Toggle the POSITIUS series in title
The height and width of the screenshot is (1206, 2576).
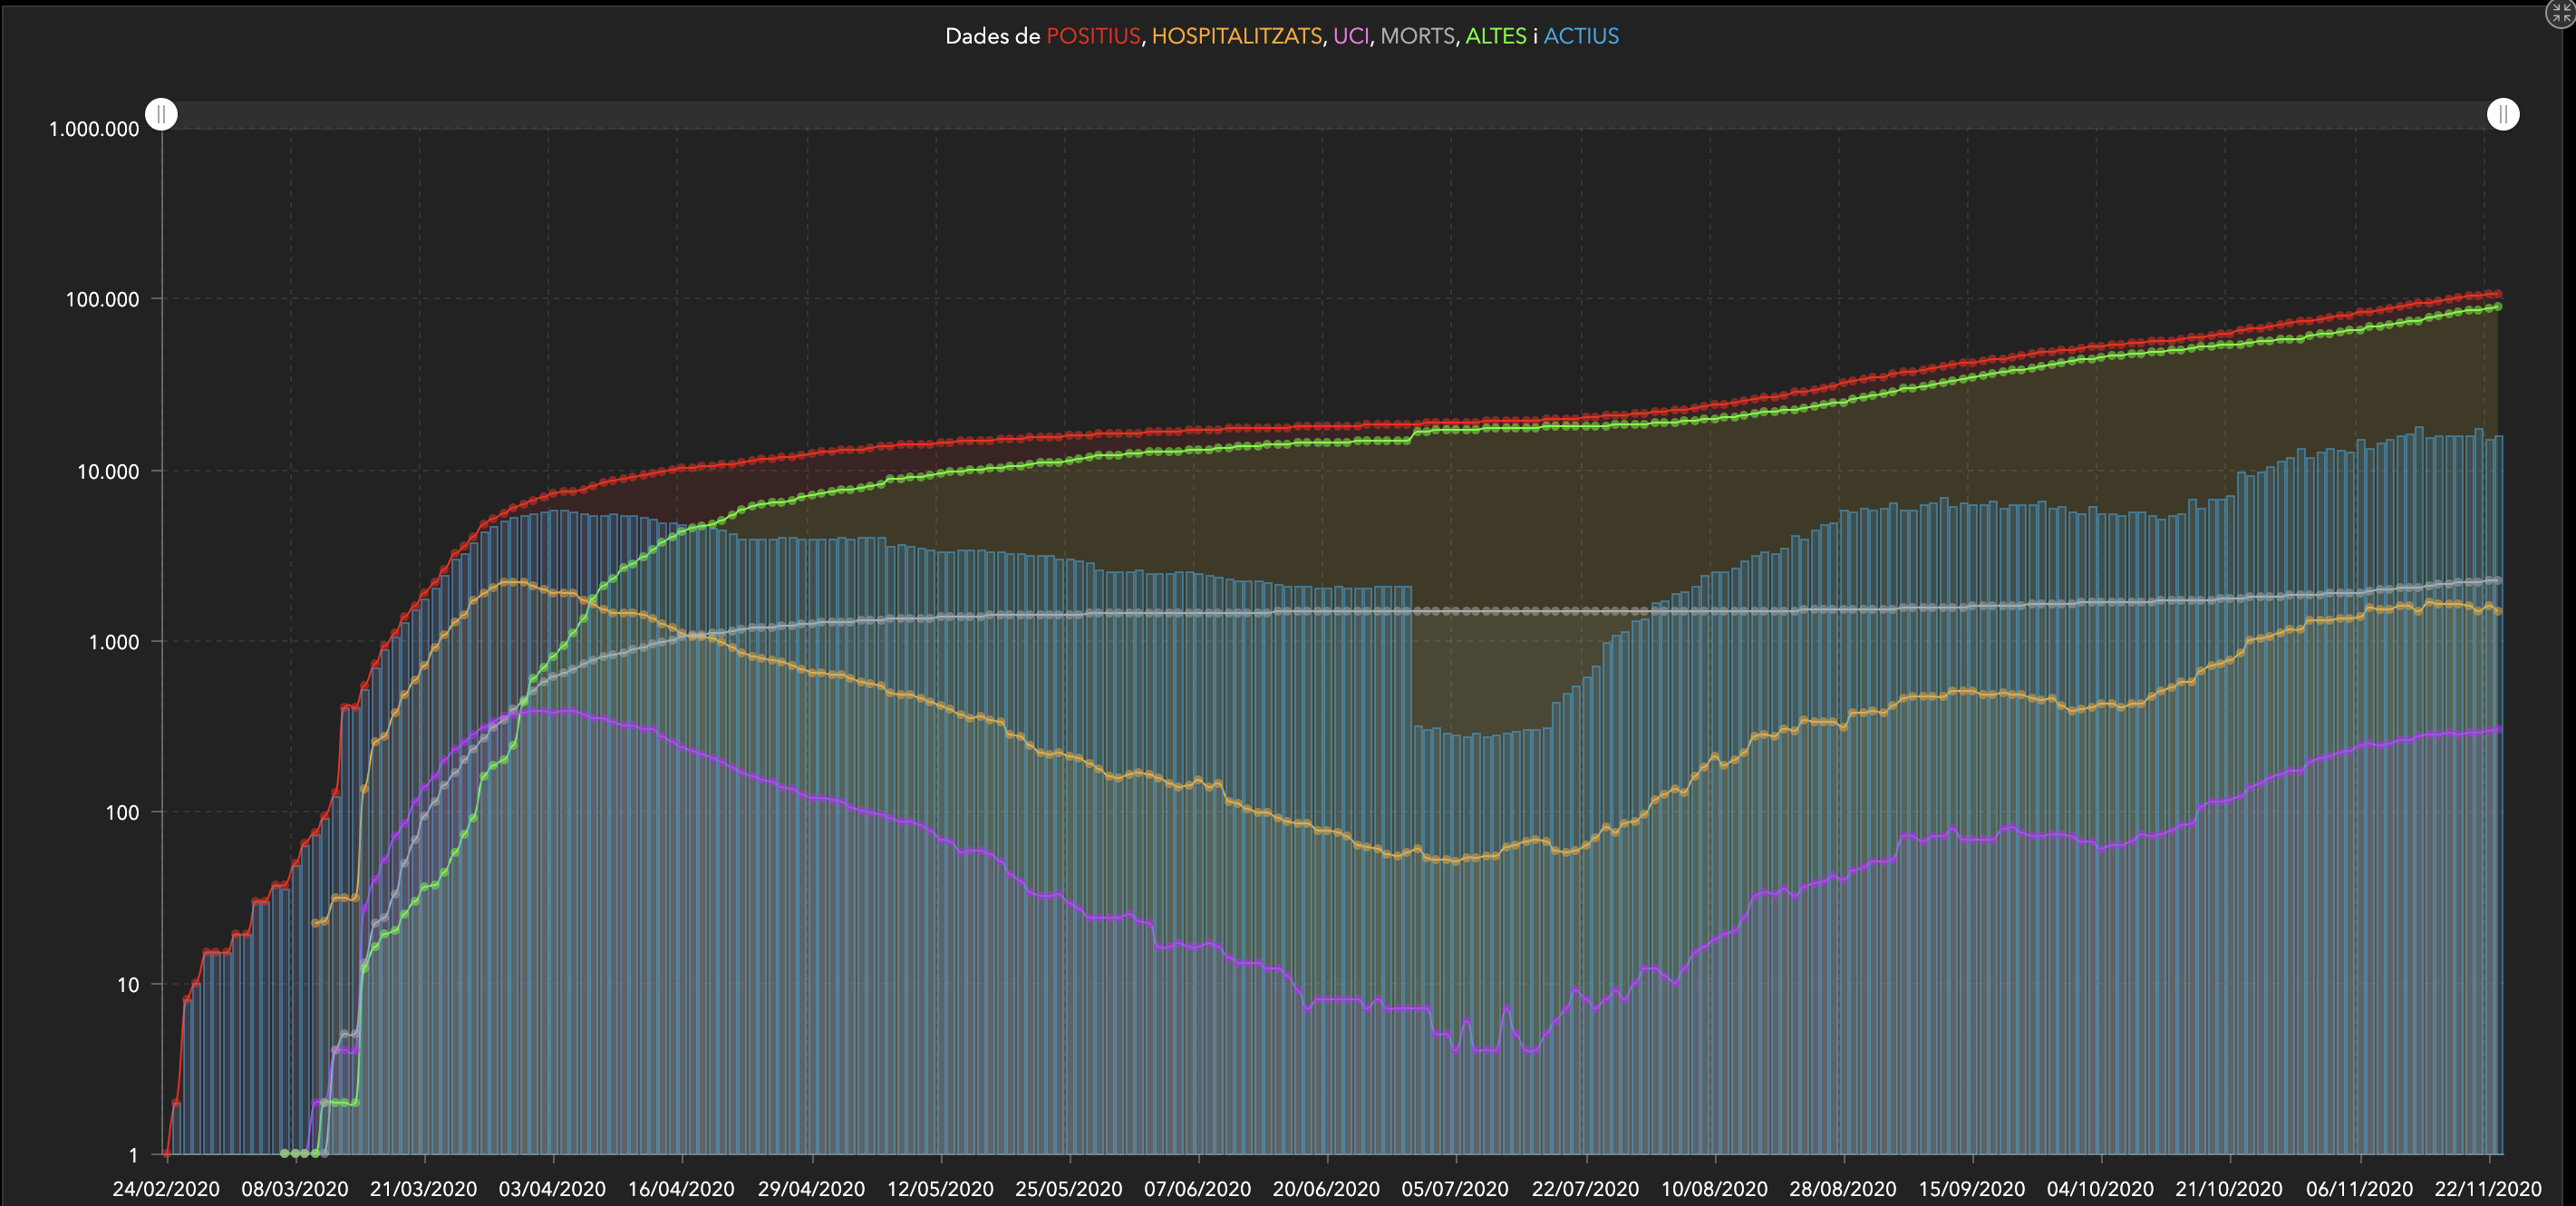pyautogui.click(x=1093, y=36)
